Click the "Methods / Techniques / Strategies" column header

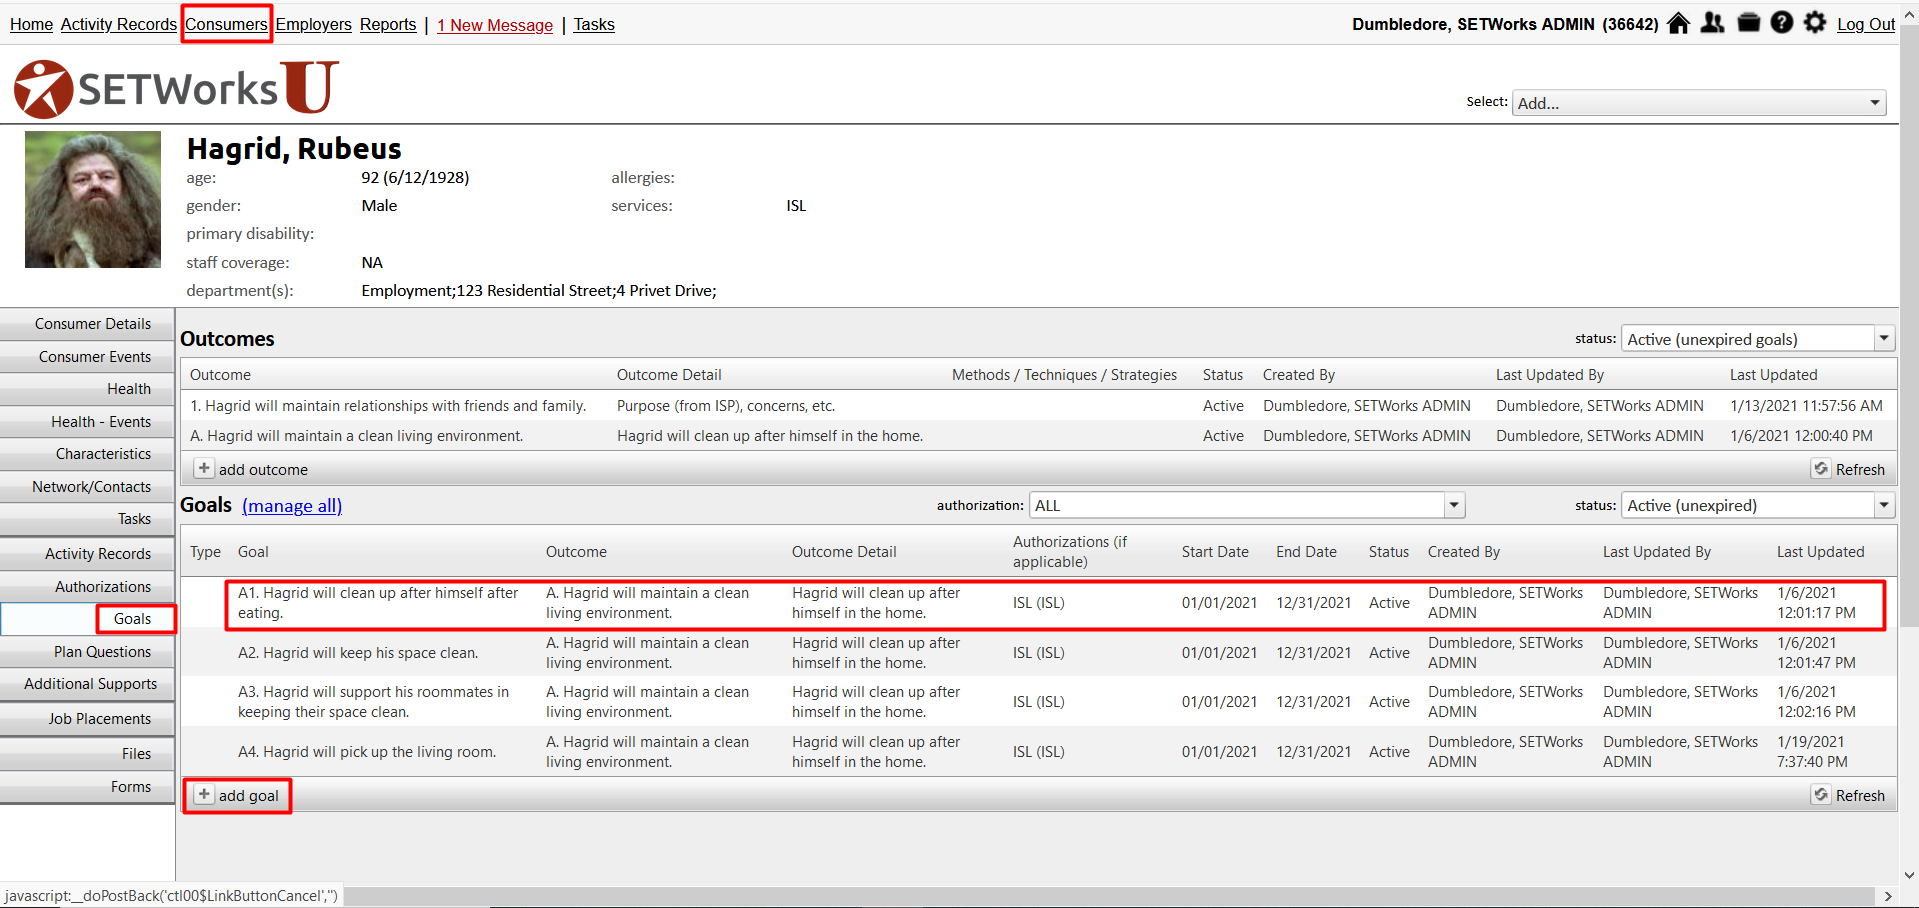coord(1064,375)
